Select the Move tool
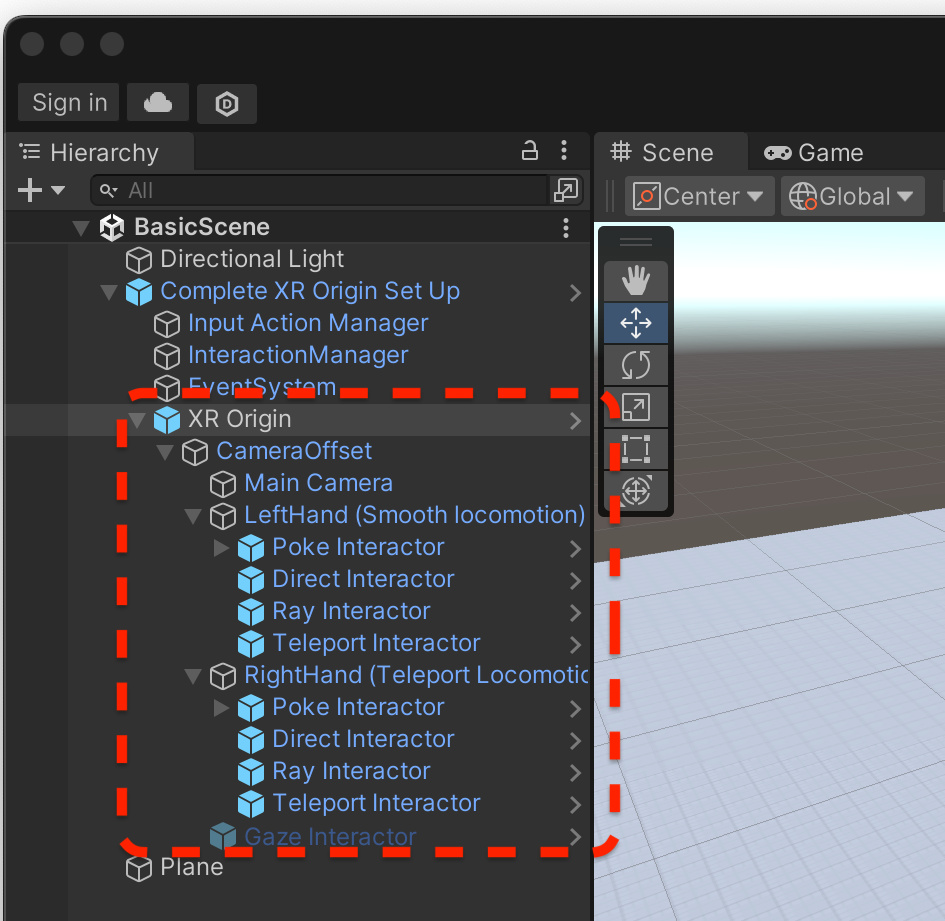The height and width of the screenshot is (921, 945). [x=636, y=323]
